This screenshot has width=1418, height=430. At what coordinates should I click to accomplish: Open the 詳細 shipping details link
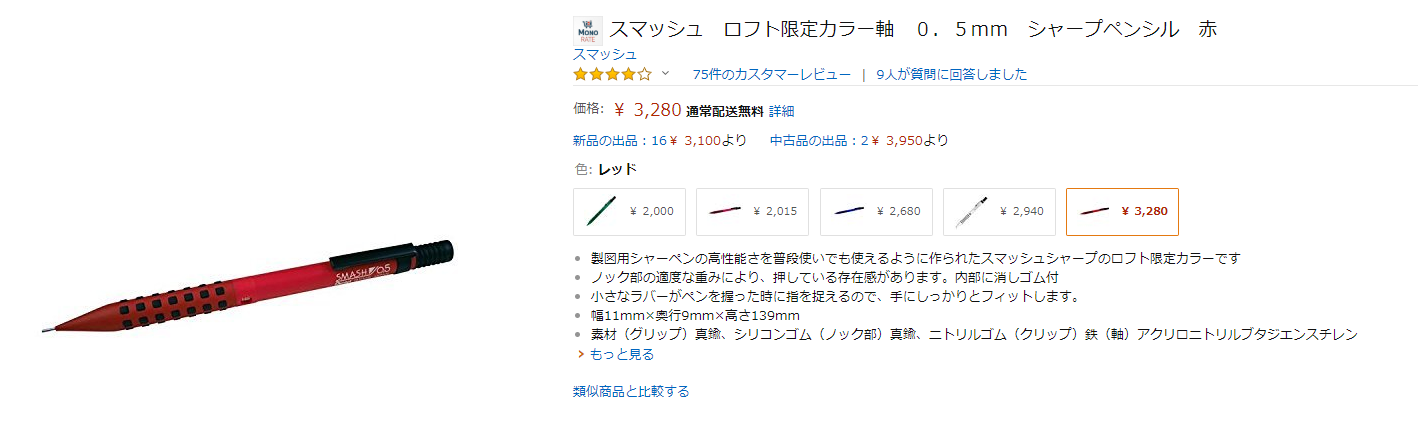781,111
